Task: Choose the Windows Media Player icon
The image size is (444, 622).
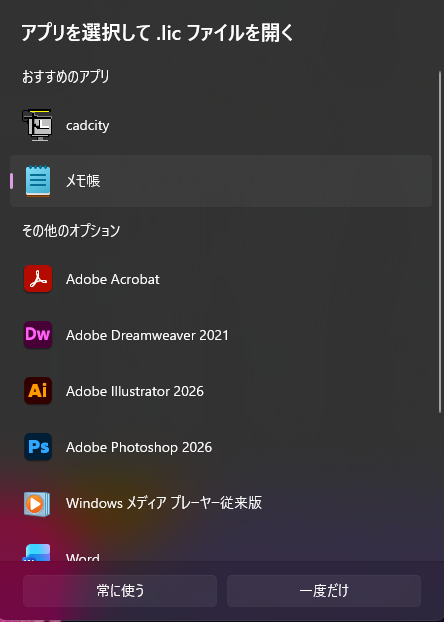Action: point(37,504)
